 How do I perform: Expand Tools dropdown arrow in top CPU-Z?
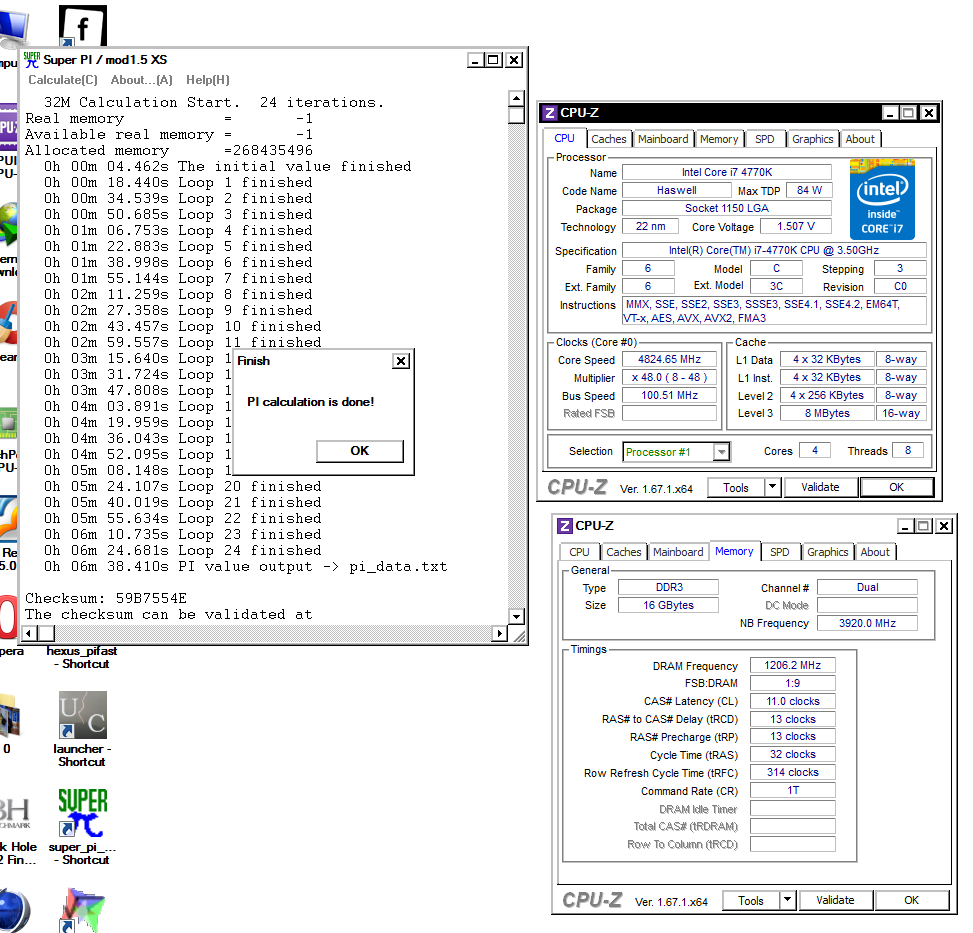(772, 488)
